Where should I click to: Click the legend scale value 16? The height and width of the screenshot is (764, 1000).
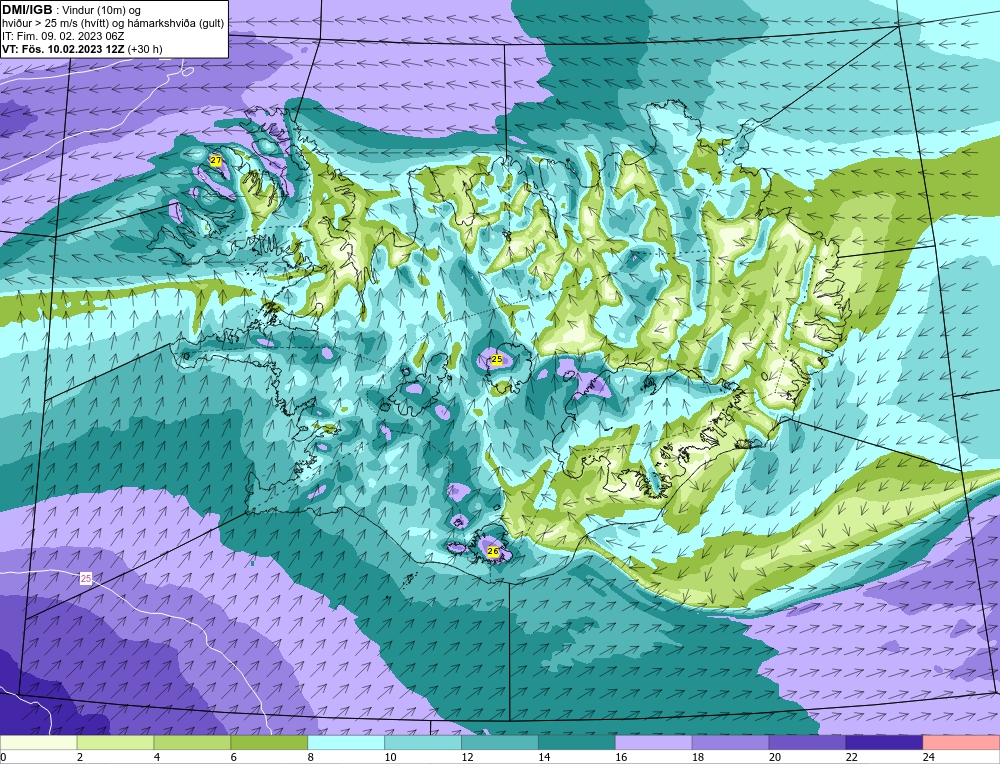point(621,757)
